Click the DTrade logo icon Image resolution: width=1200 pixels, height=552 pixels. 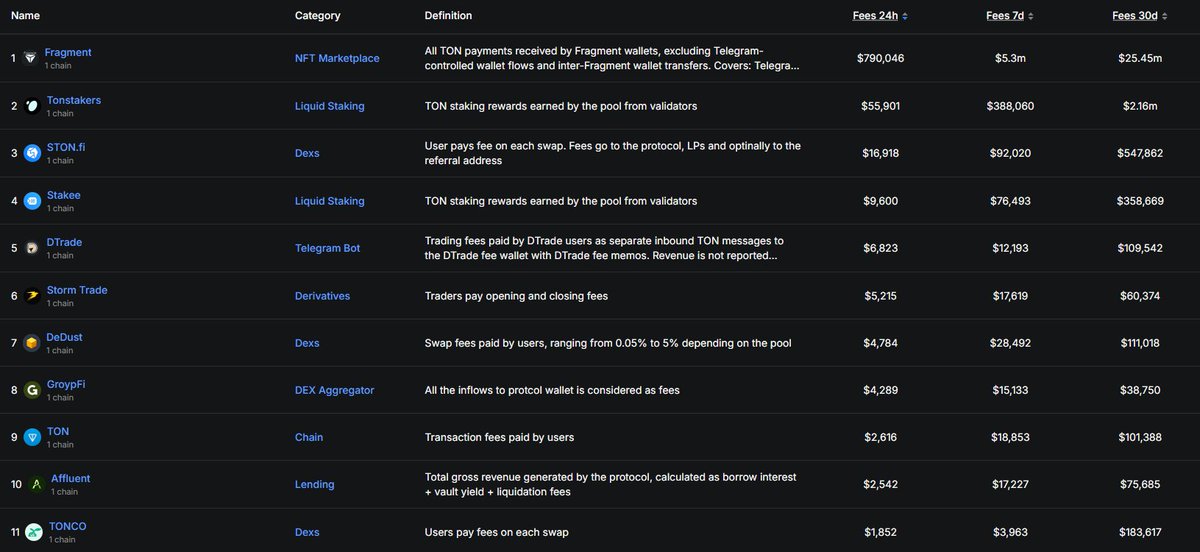coord(32,248)
